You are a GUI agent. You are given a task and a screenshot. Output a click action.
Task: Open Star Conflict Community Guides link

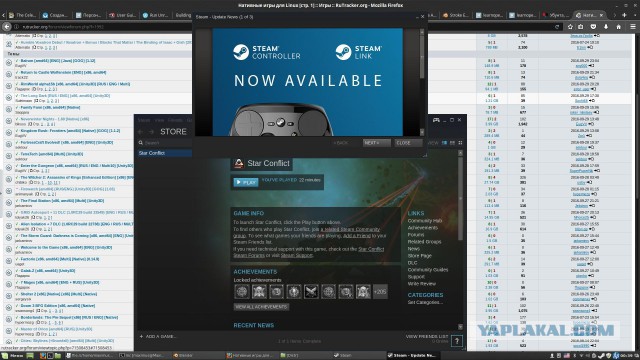[x=428, y=270]
